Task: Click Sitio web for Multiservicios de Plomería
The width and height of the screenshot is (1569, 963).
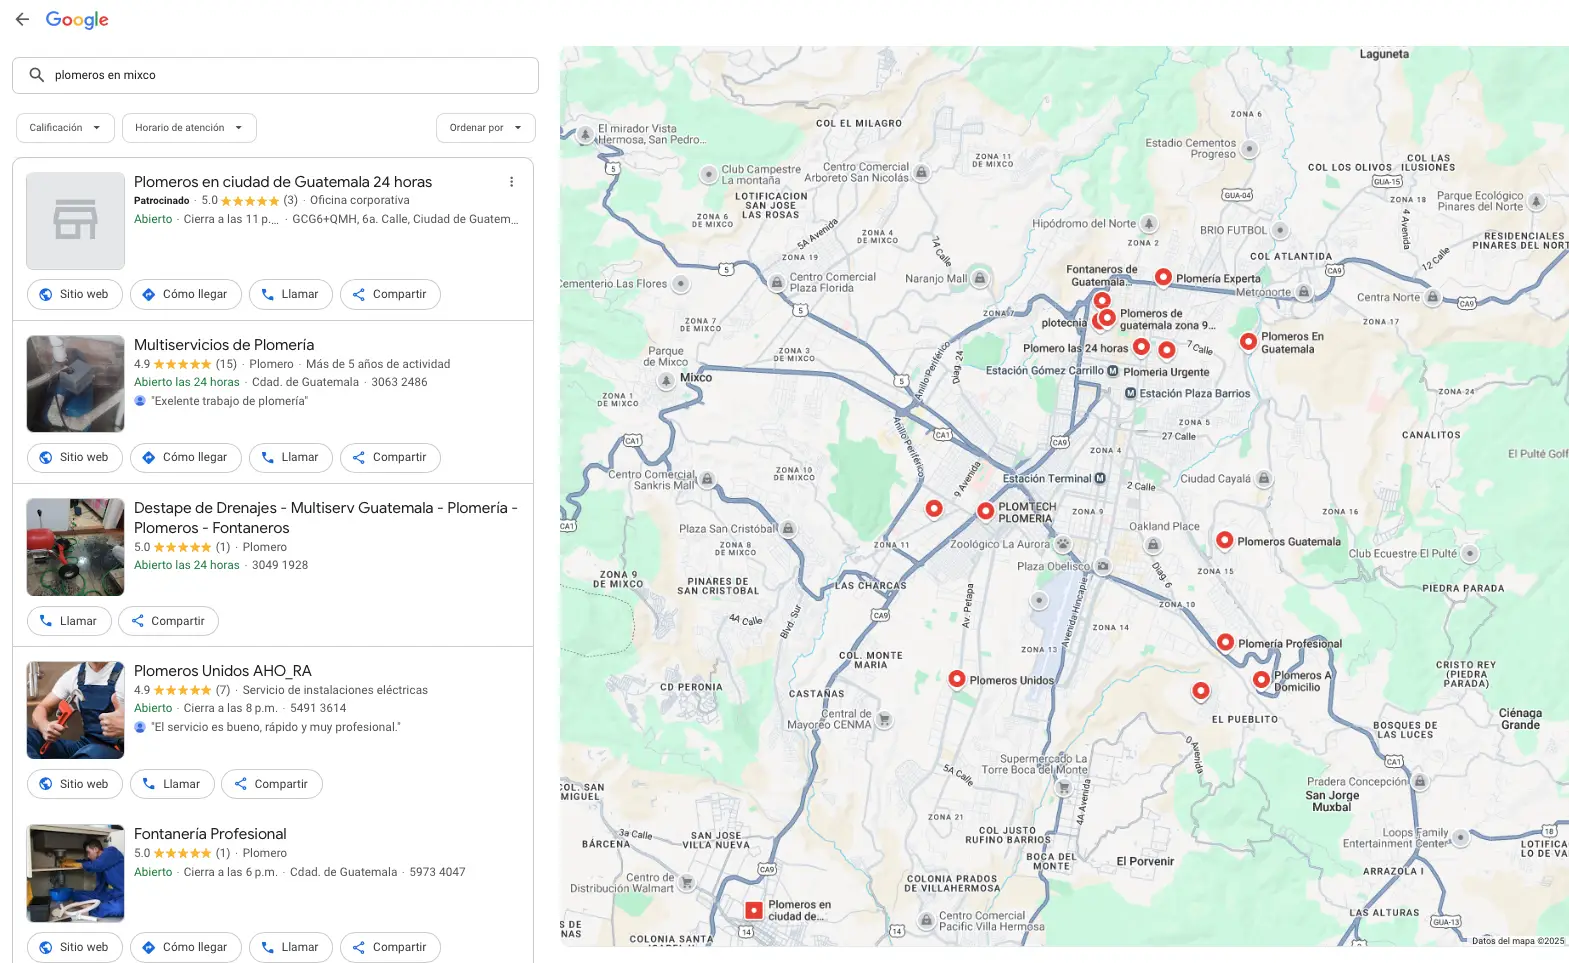Action: pos(74,457)
